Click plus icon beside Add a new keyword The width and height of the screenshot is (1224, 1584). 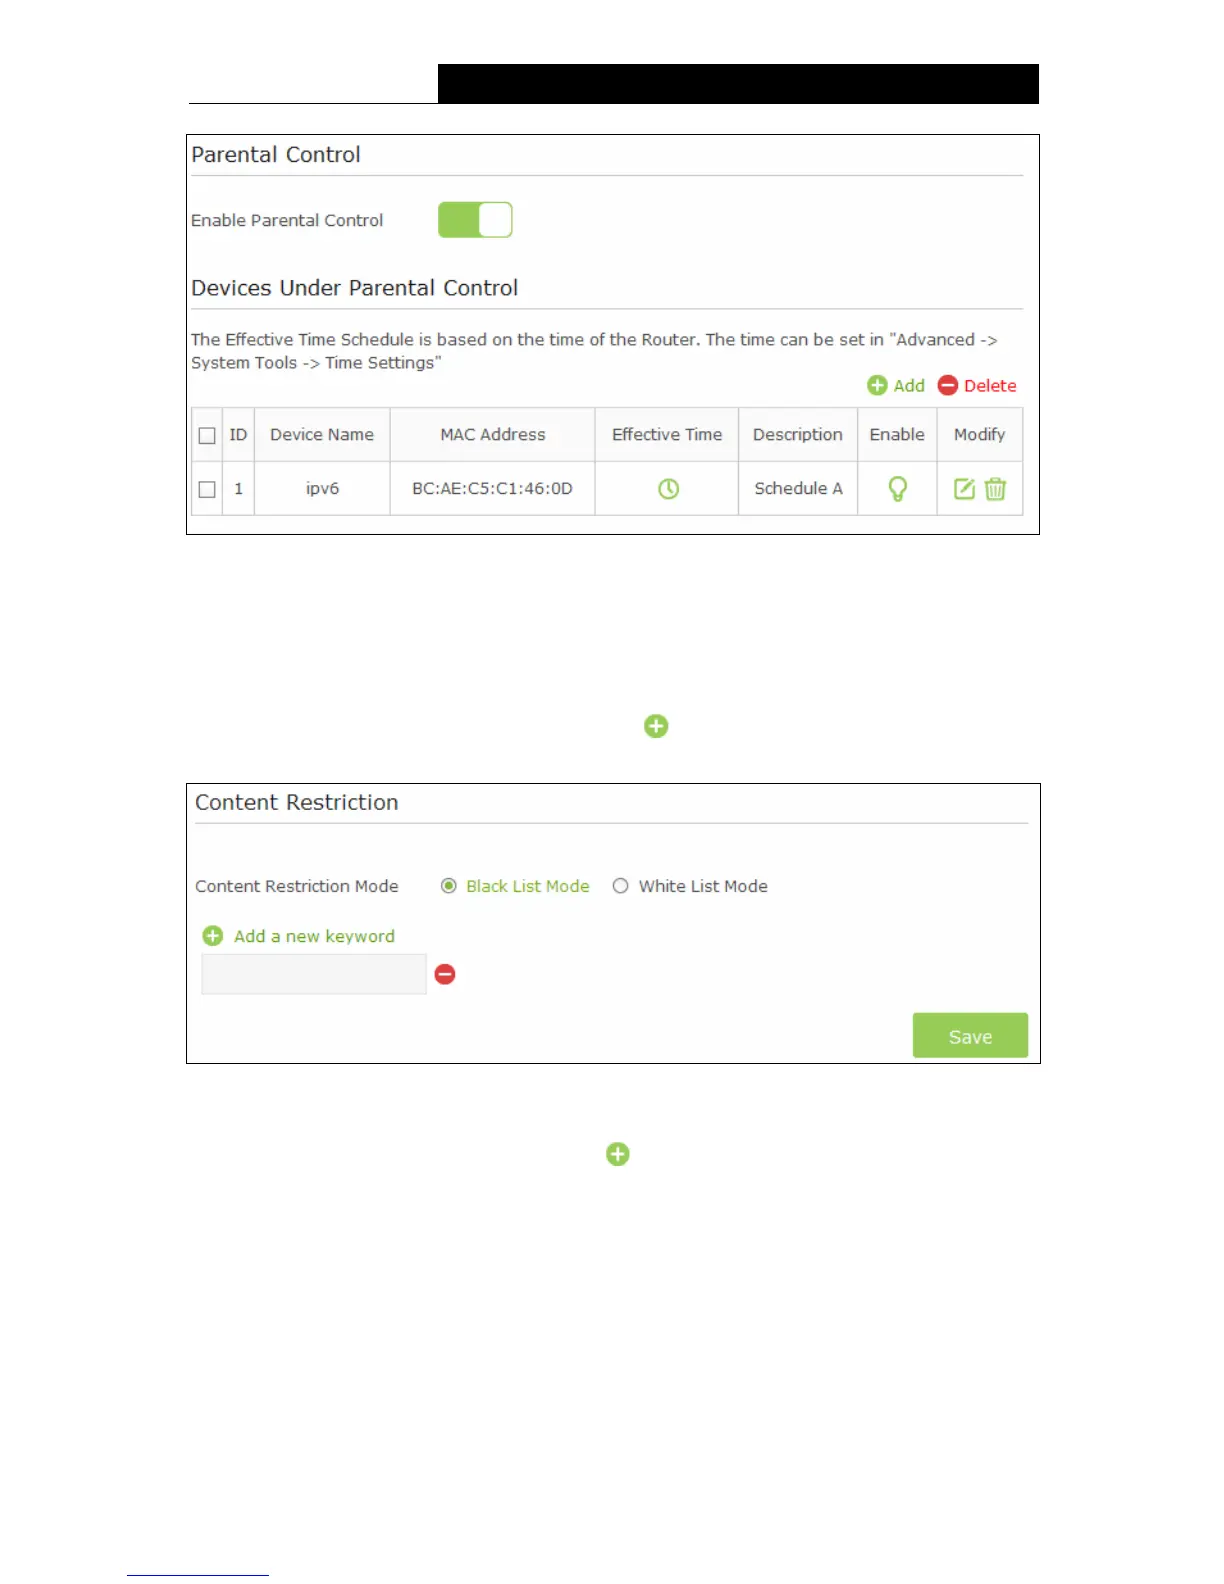coord(213,936)
